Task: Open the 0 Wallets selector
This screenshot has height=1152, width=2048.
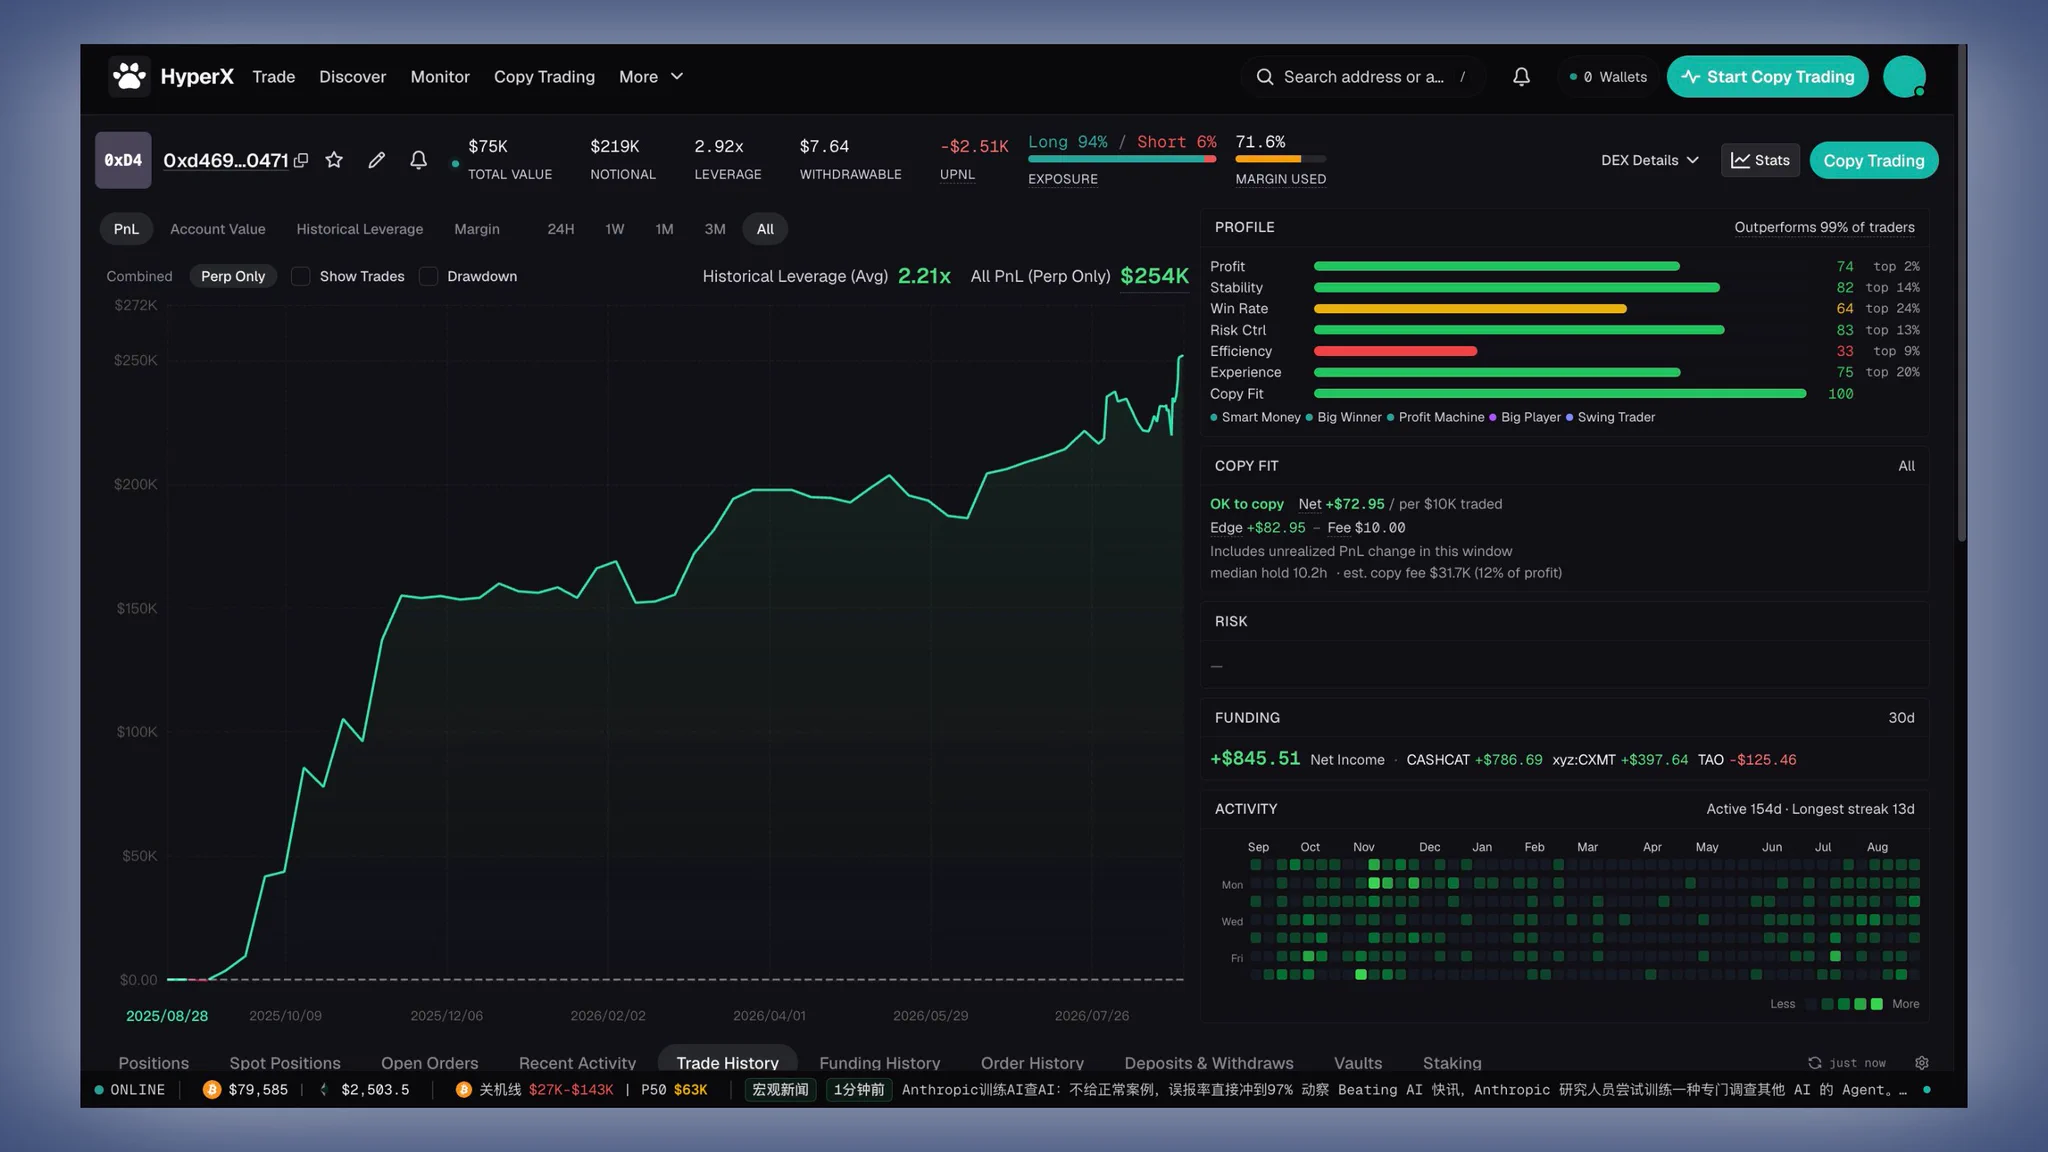Action: click(x=1608, y=77)
